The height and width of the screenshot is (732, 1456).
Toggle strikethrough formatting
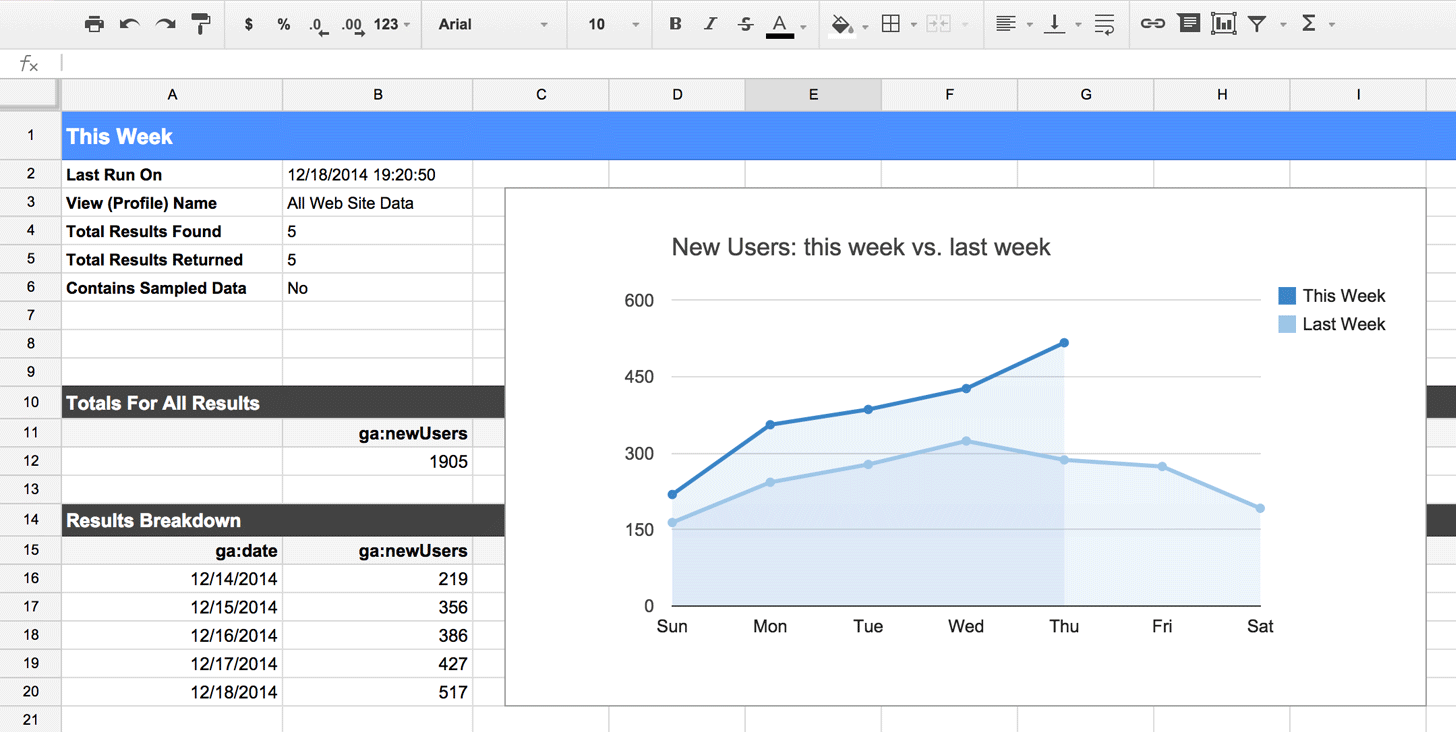pos(745,23)
